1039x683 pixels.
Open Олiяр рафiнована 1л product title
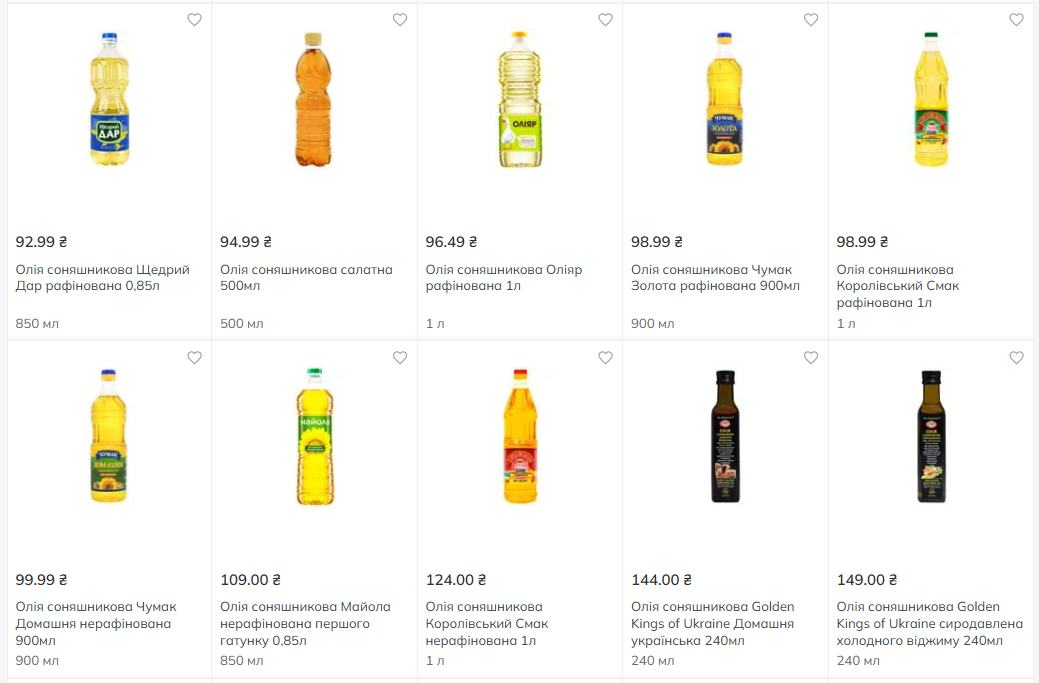[503, 278]
